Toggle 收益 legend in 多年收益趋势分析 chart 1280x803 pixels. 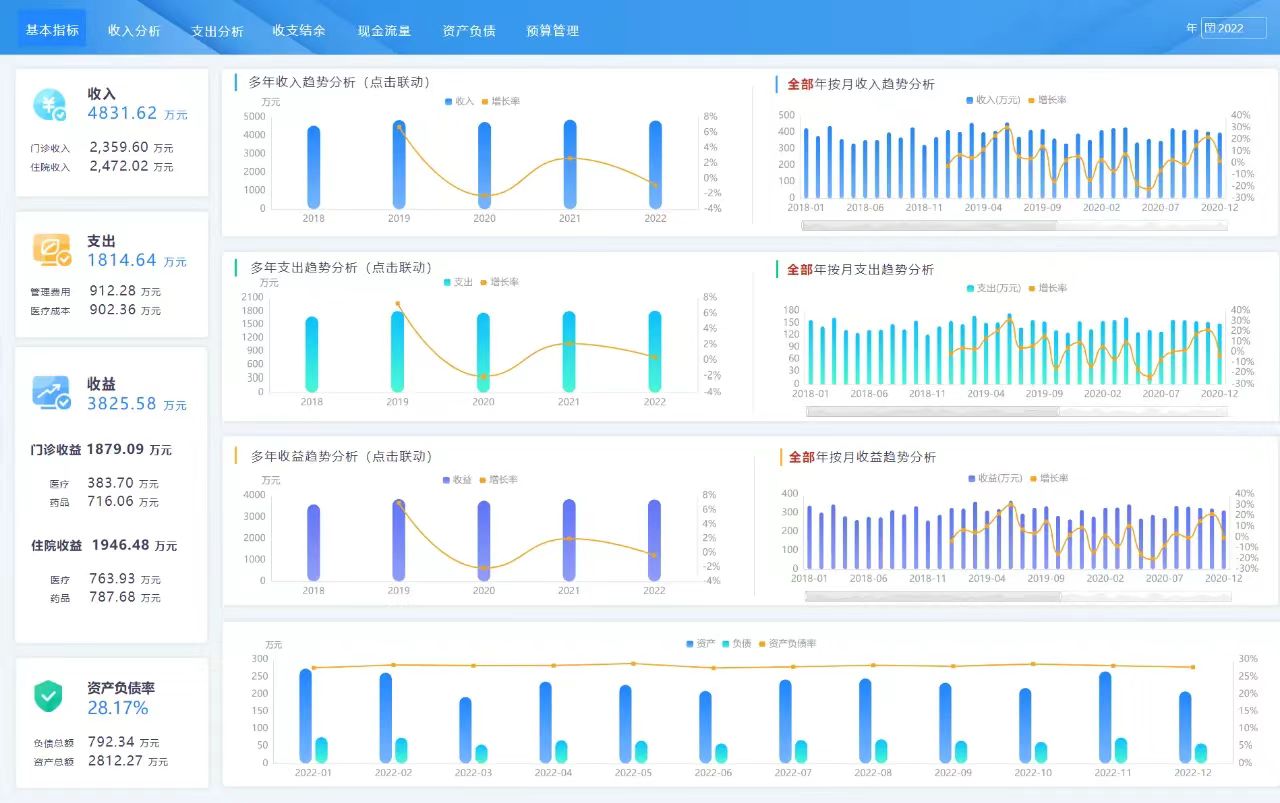457,480
